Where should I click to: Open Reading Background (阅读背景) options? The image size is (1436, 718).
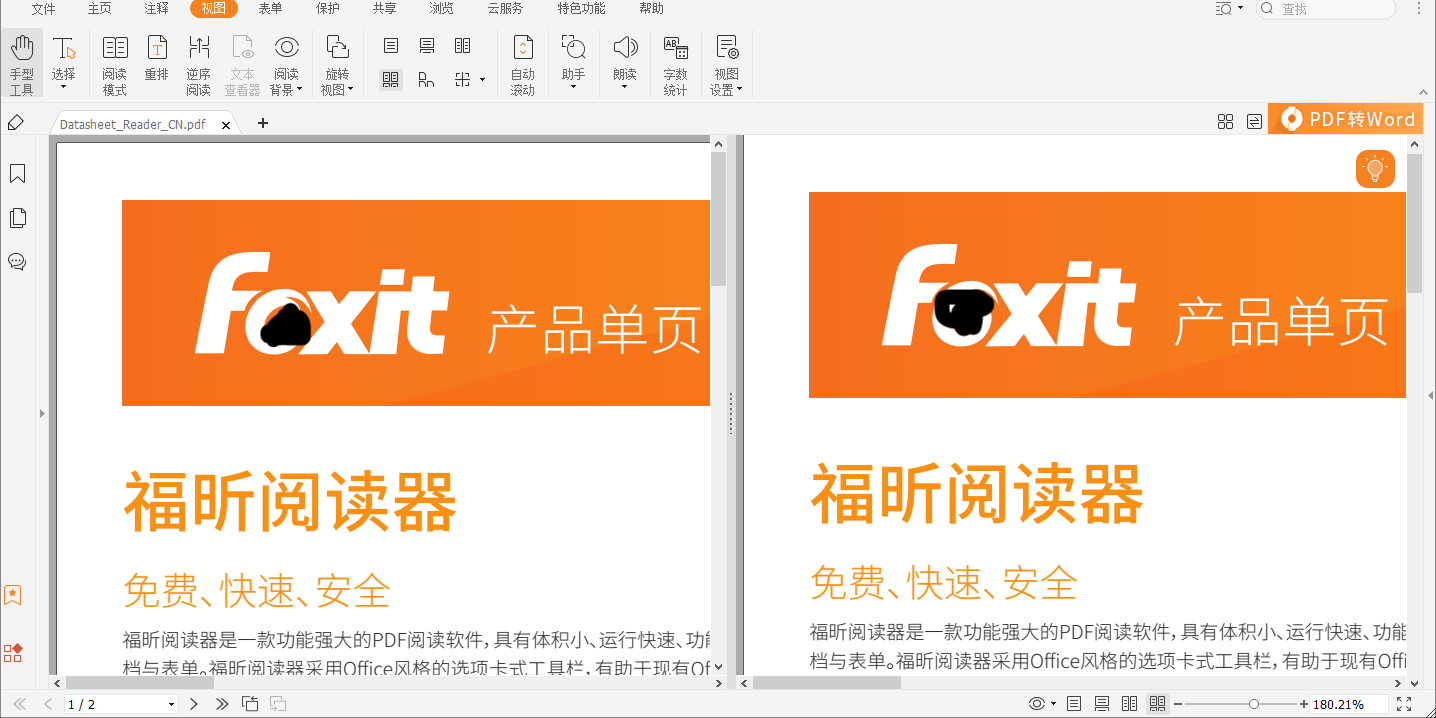[x=287, y=66]
